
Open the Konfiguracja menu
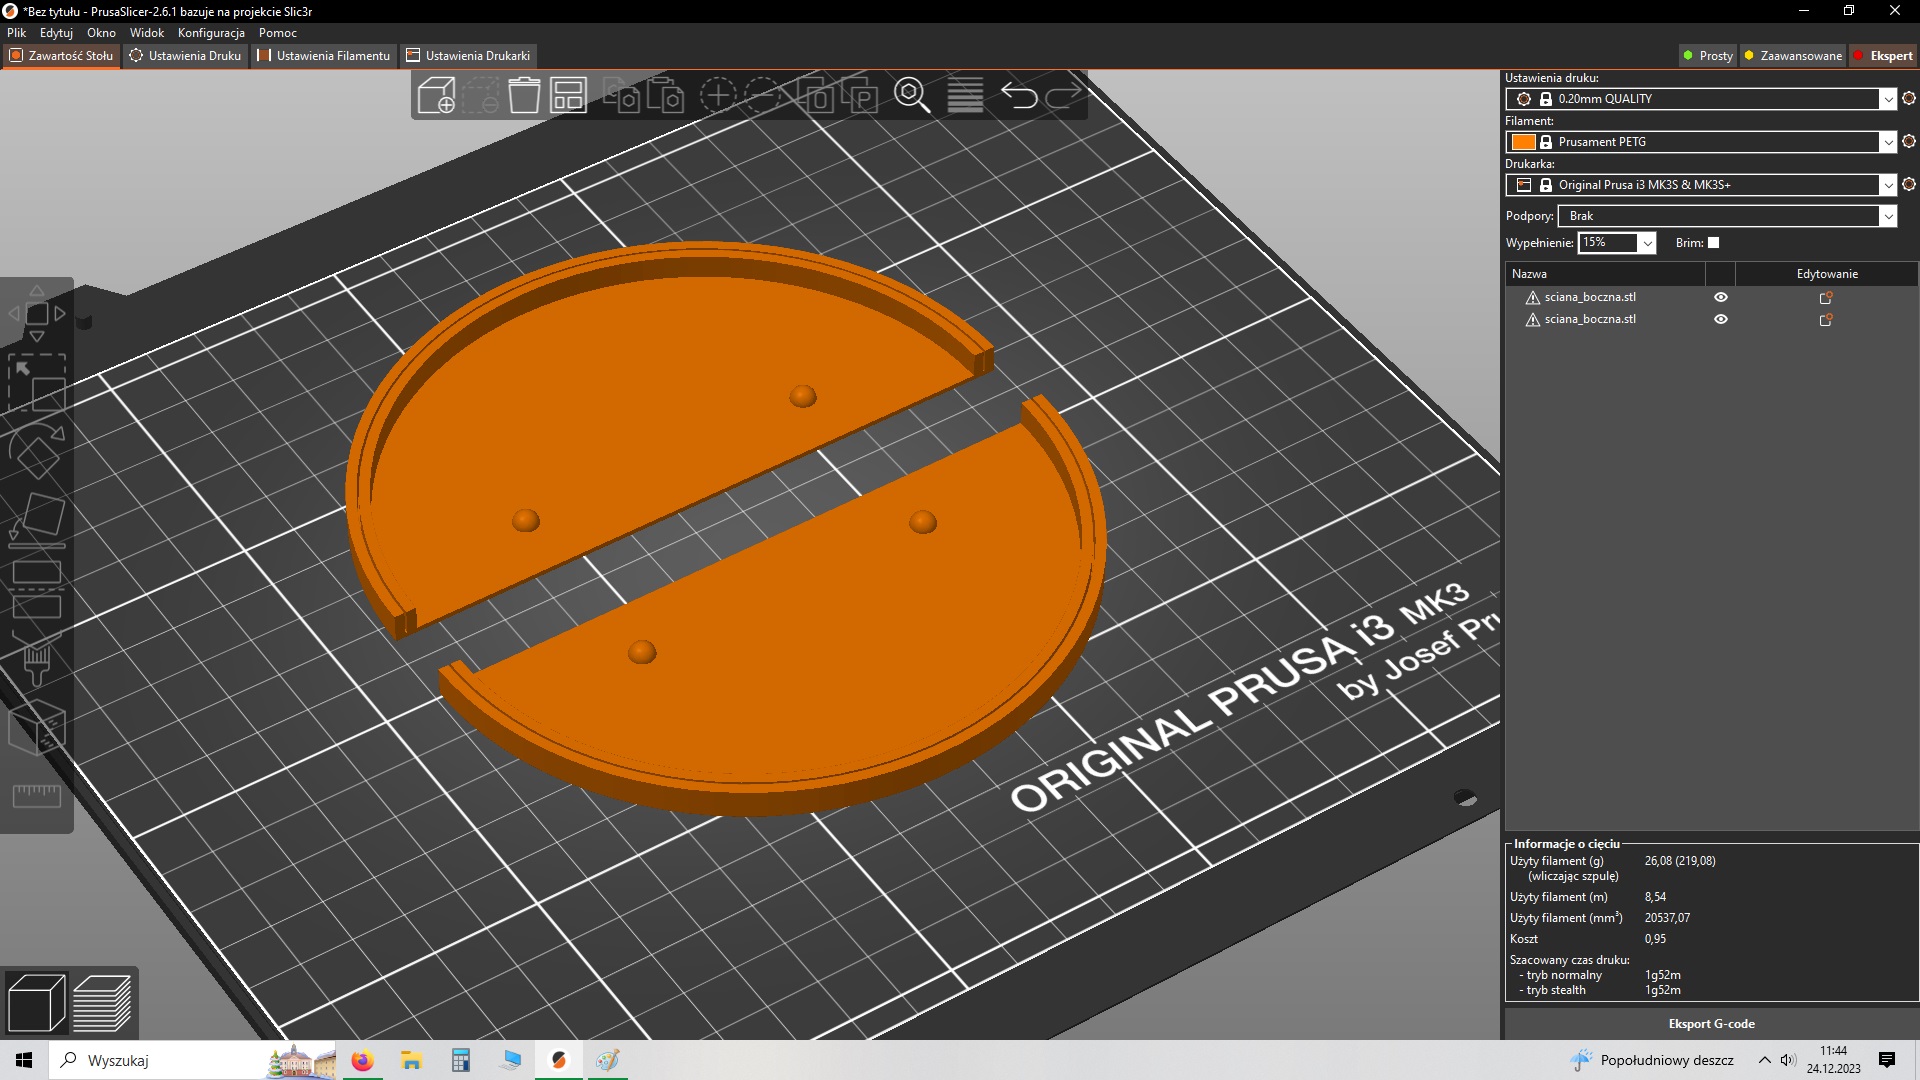click(x=211, y=33)
